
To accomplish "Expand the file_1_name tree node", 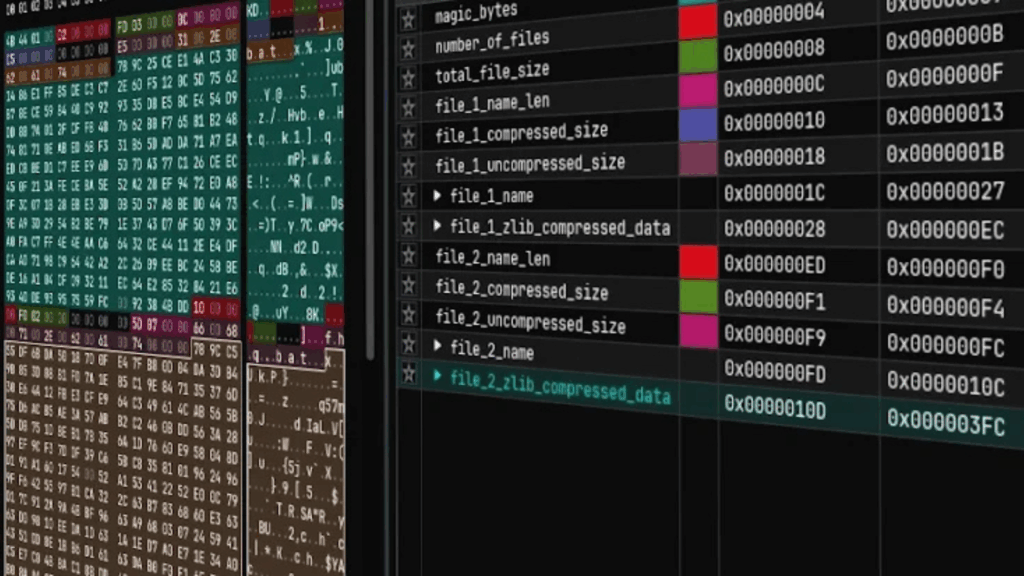I will (438, 196).
